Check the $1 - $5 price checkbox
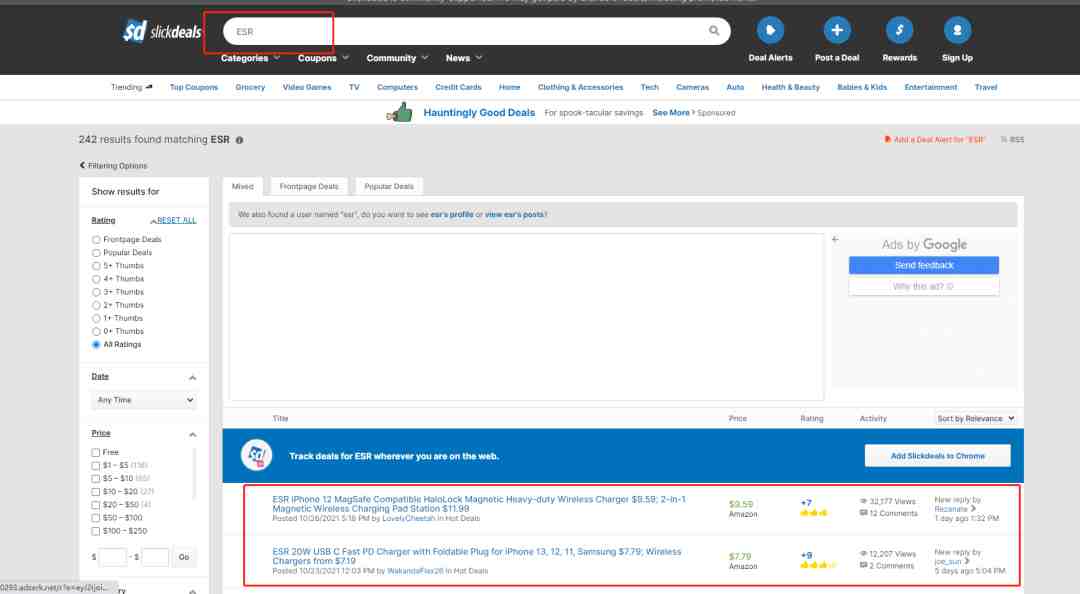 click(x=96, y=466)
